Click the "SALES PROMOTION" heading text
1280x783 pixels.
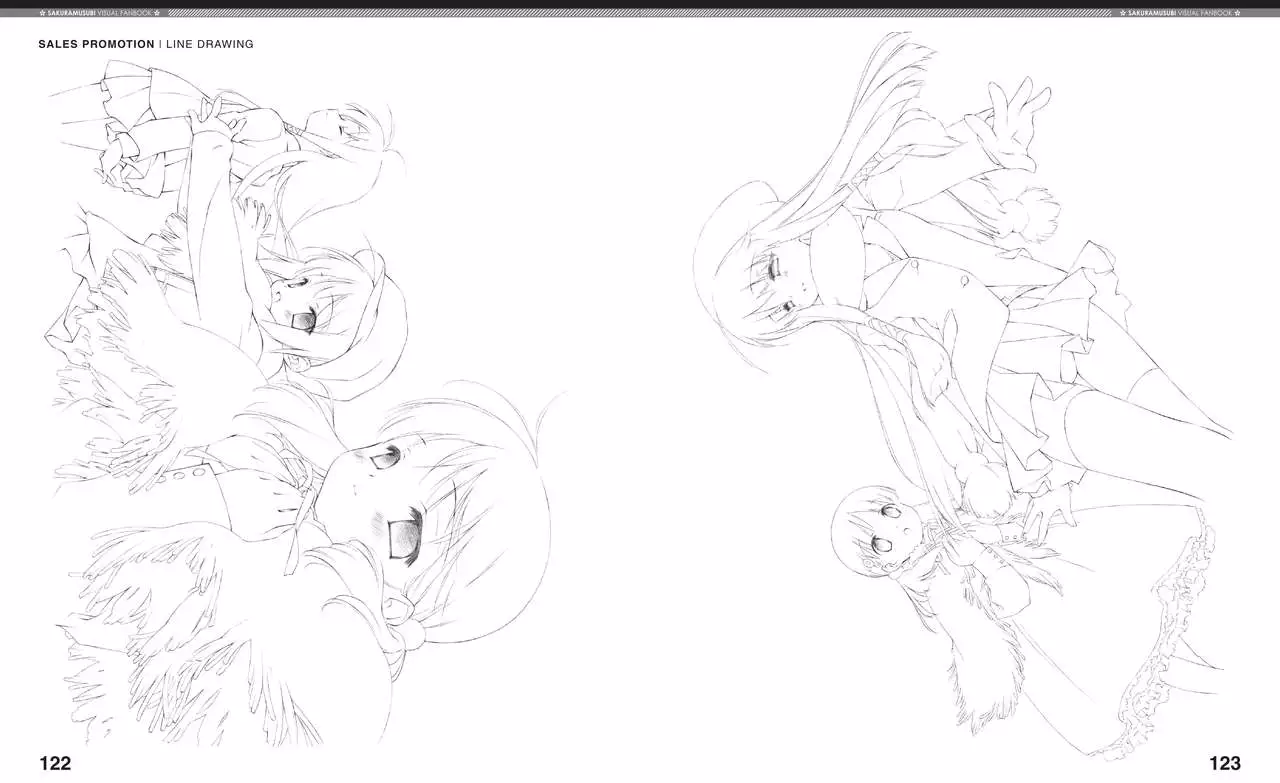pyautogui.click(x=96, y=45)
